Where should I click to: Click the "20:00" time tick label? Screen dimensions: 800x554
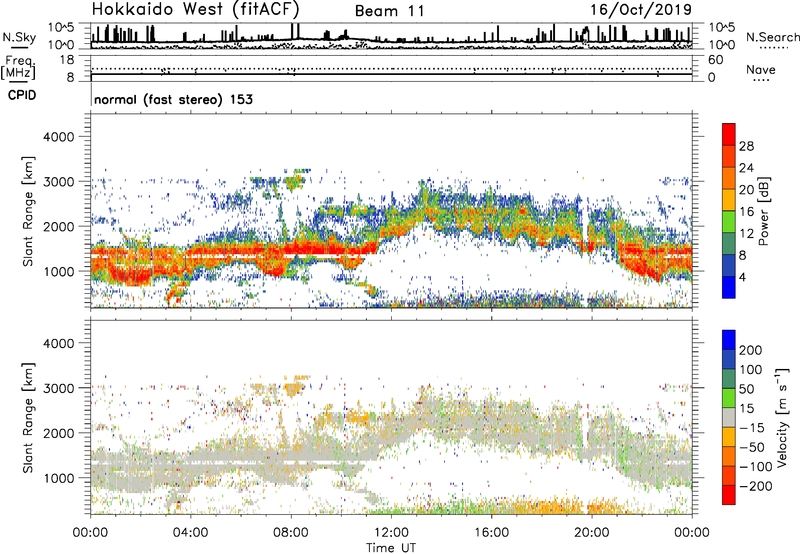(591, 533)
